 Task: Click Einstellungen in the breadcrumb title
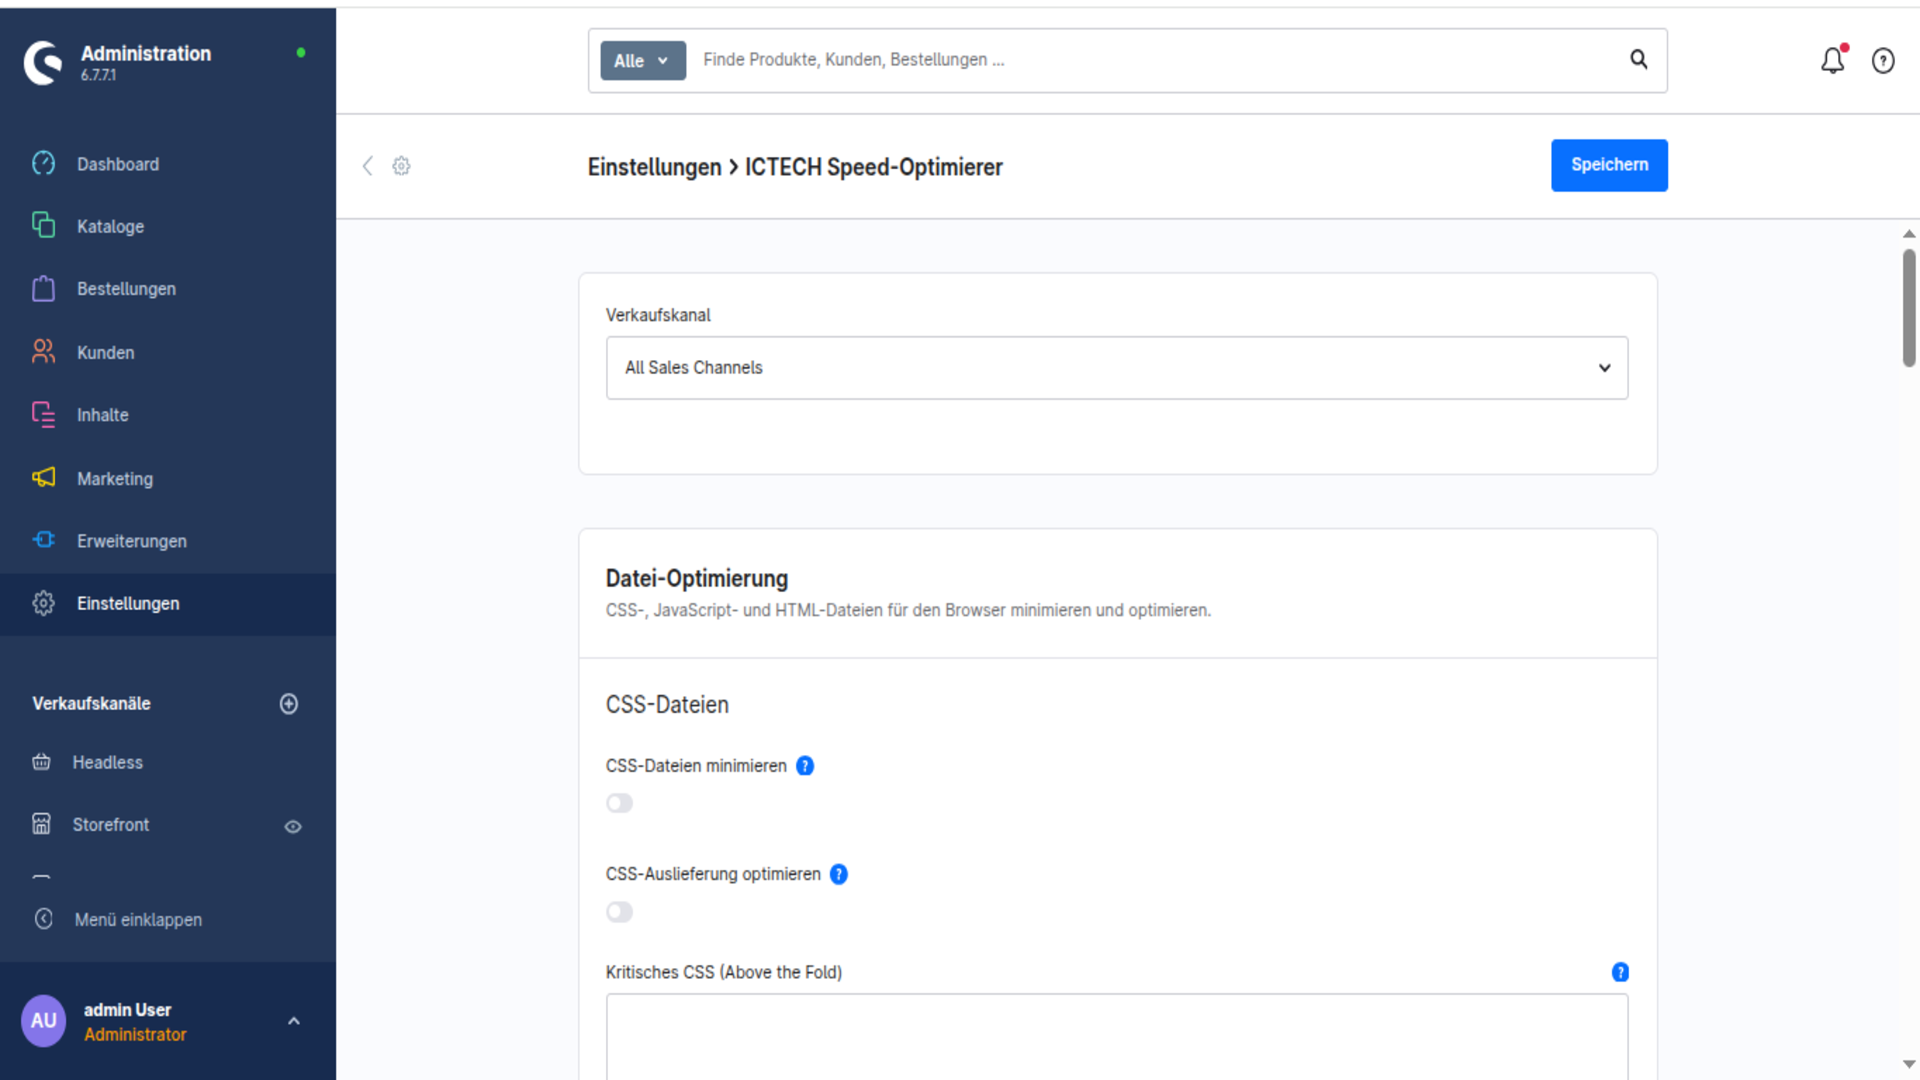click(x=654, y=167)
